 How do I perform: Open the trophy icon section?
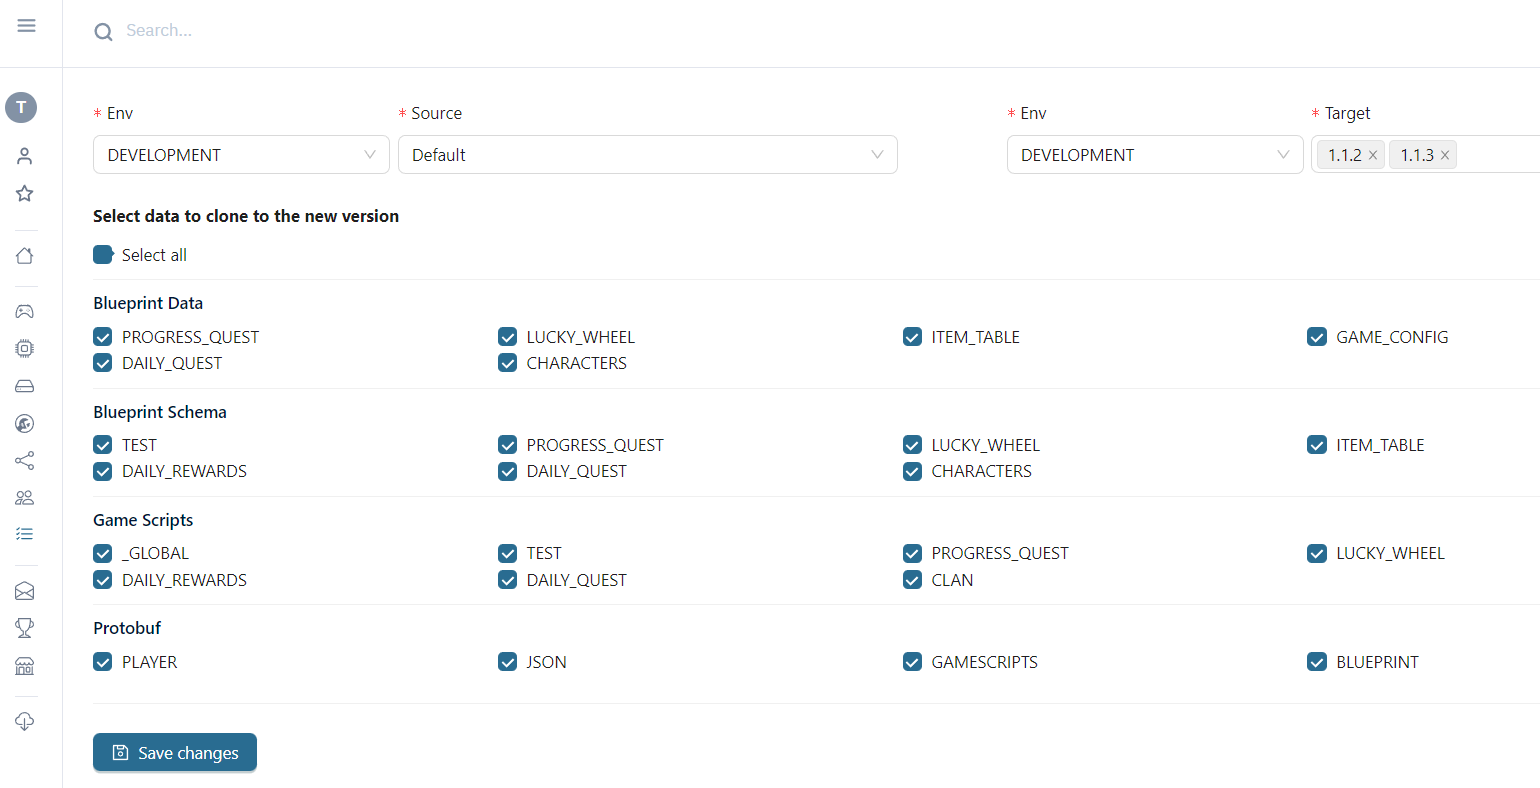click(25, 628)
